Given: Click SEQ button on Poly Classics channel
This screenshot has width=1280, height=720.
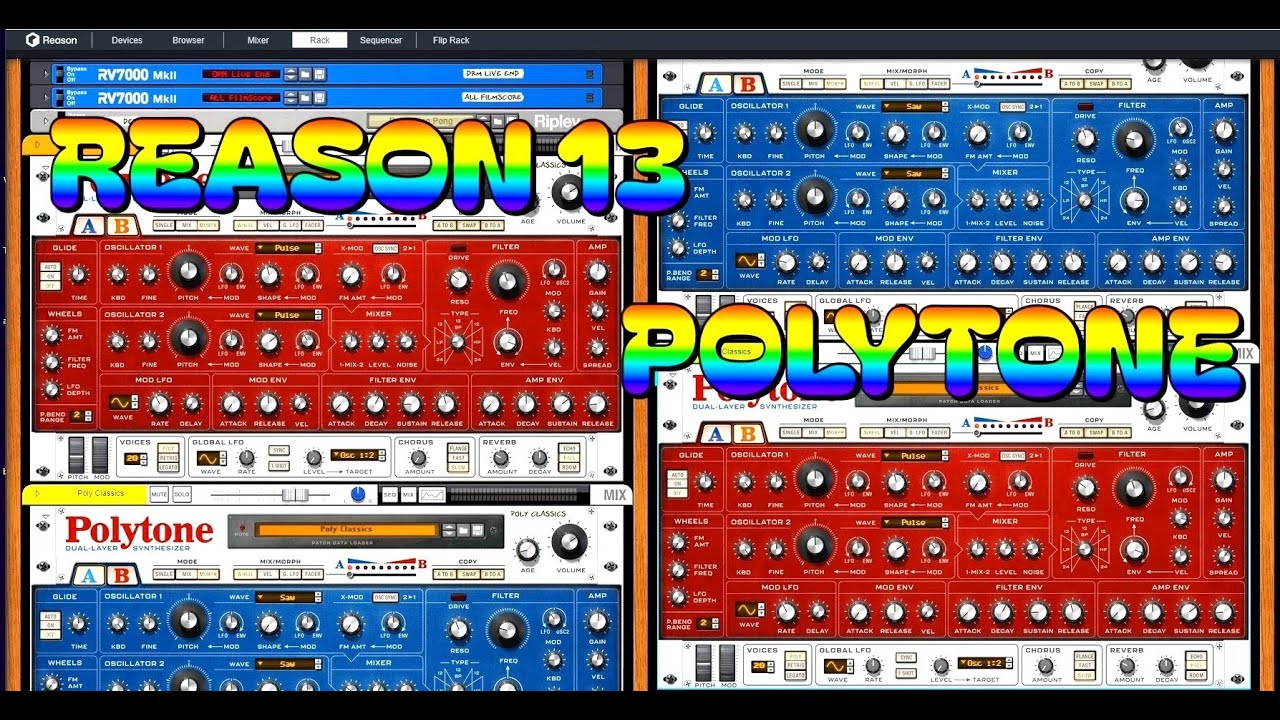Looking at the screenshot, I should (389, 494).
